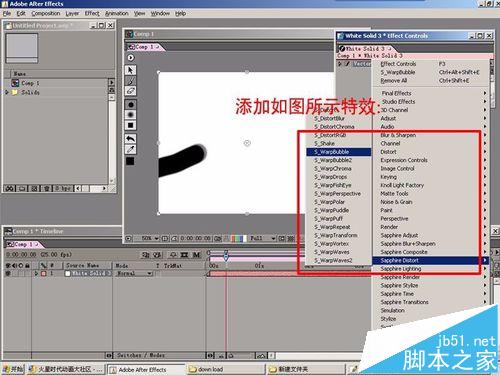The width and height of the screenshot is (500, 375).
Task: Click the binoculars Find icon in Project panel
Action: (10, 189)
